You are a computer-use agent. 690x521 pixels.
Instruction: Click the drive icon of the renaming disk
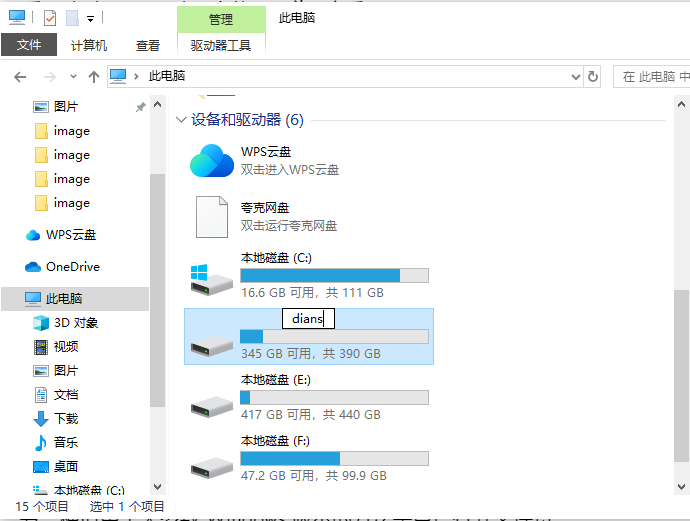[x=212, y=345]
